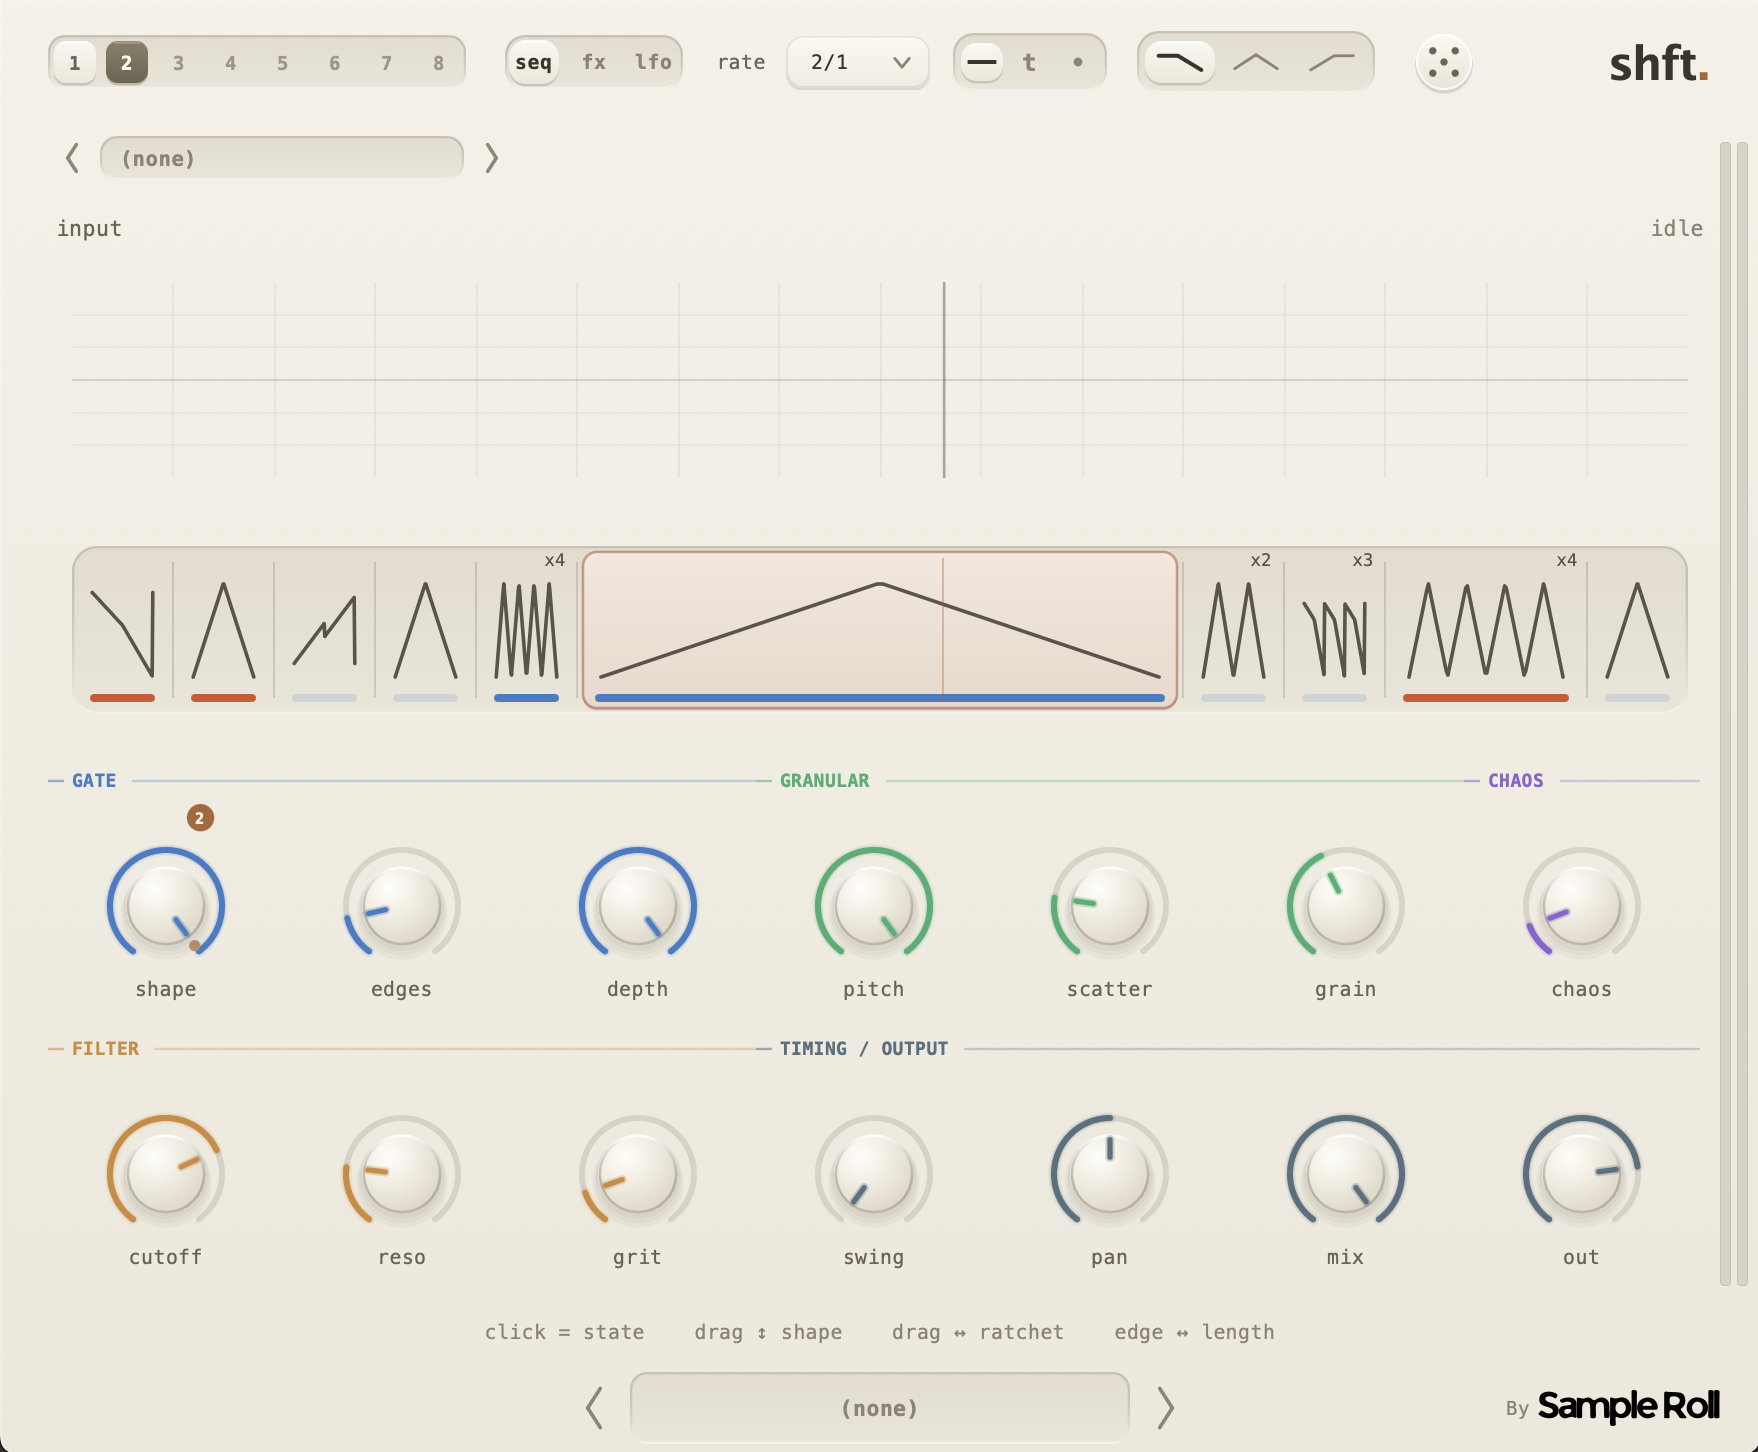This screenshot has height=1452, width=1758.
Task: Click the reso knob
Action: tap(402, 1174)
